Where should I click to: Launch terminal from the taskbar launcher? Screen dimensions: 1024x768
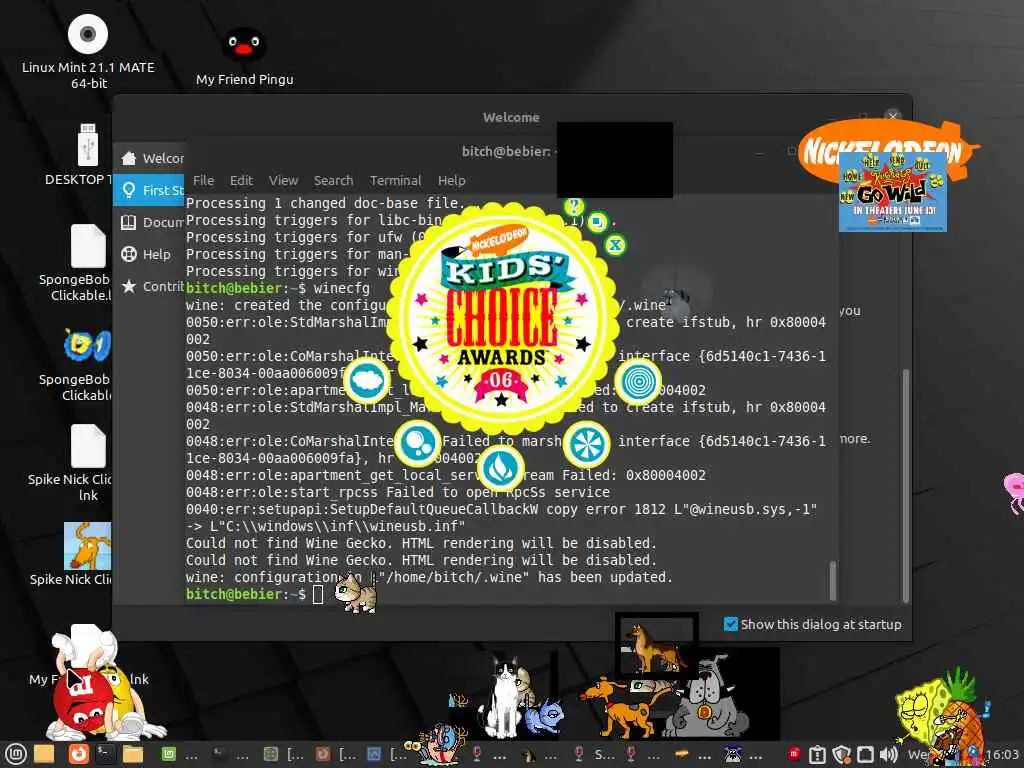pyautogui.click(x=104, y=754)
